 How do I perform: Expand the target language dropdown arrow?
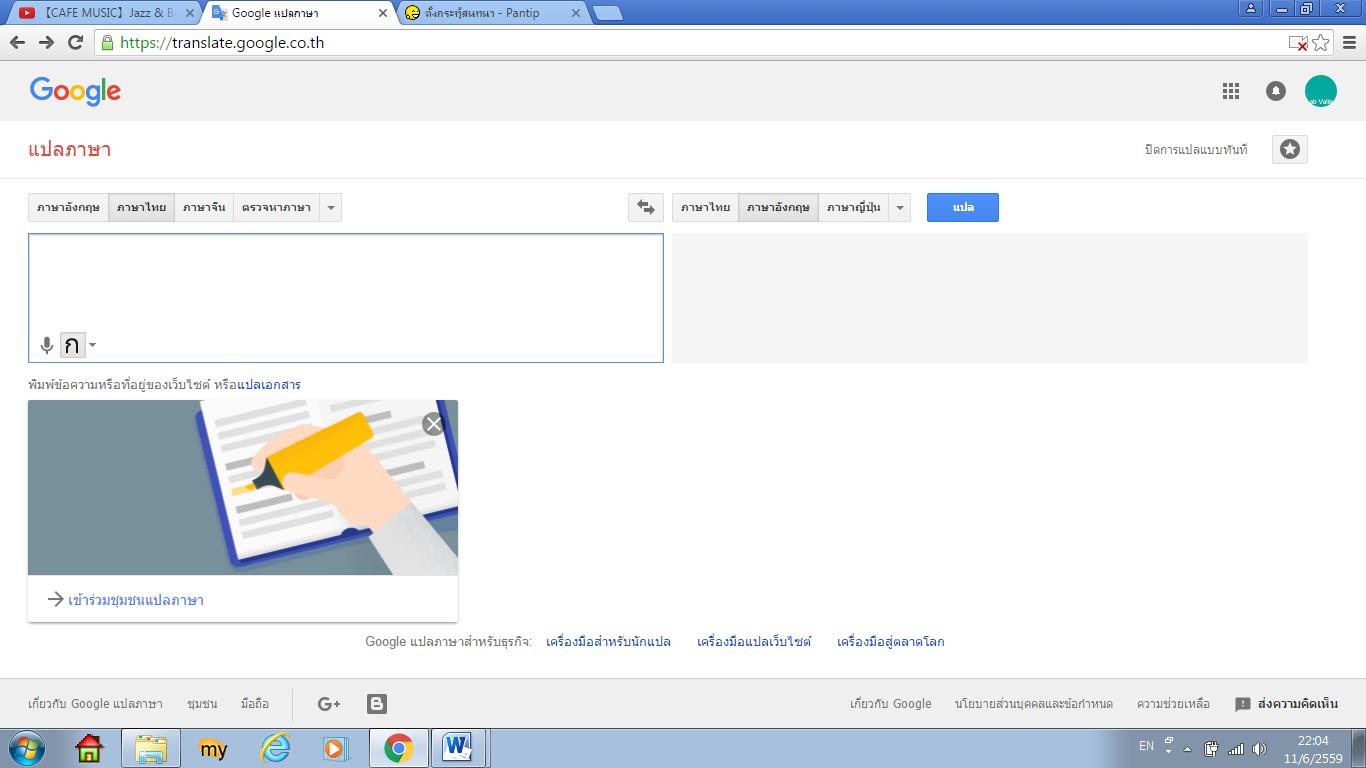900,208
